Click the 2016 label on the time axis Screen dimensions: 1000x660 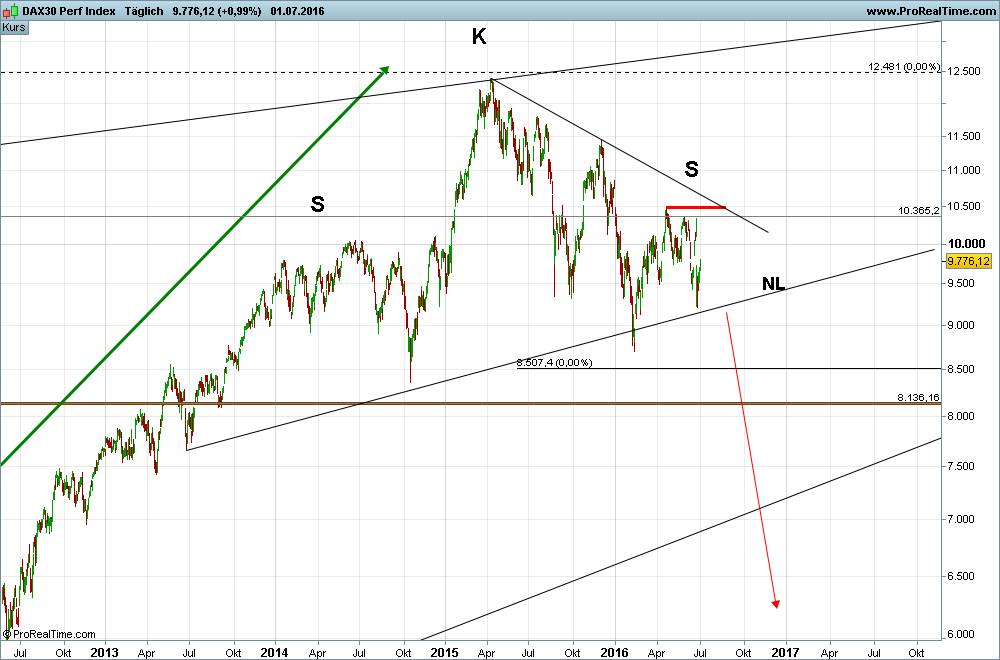pos(614,652)
